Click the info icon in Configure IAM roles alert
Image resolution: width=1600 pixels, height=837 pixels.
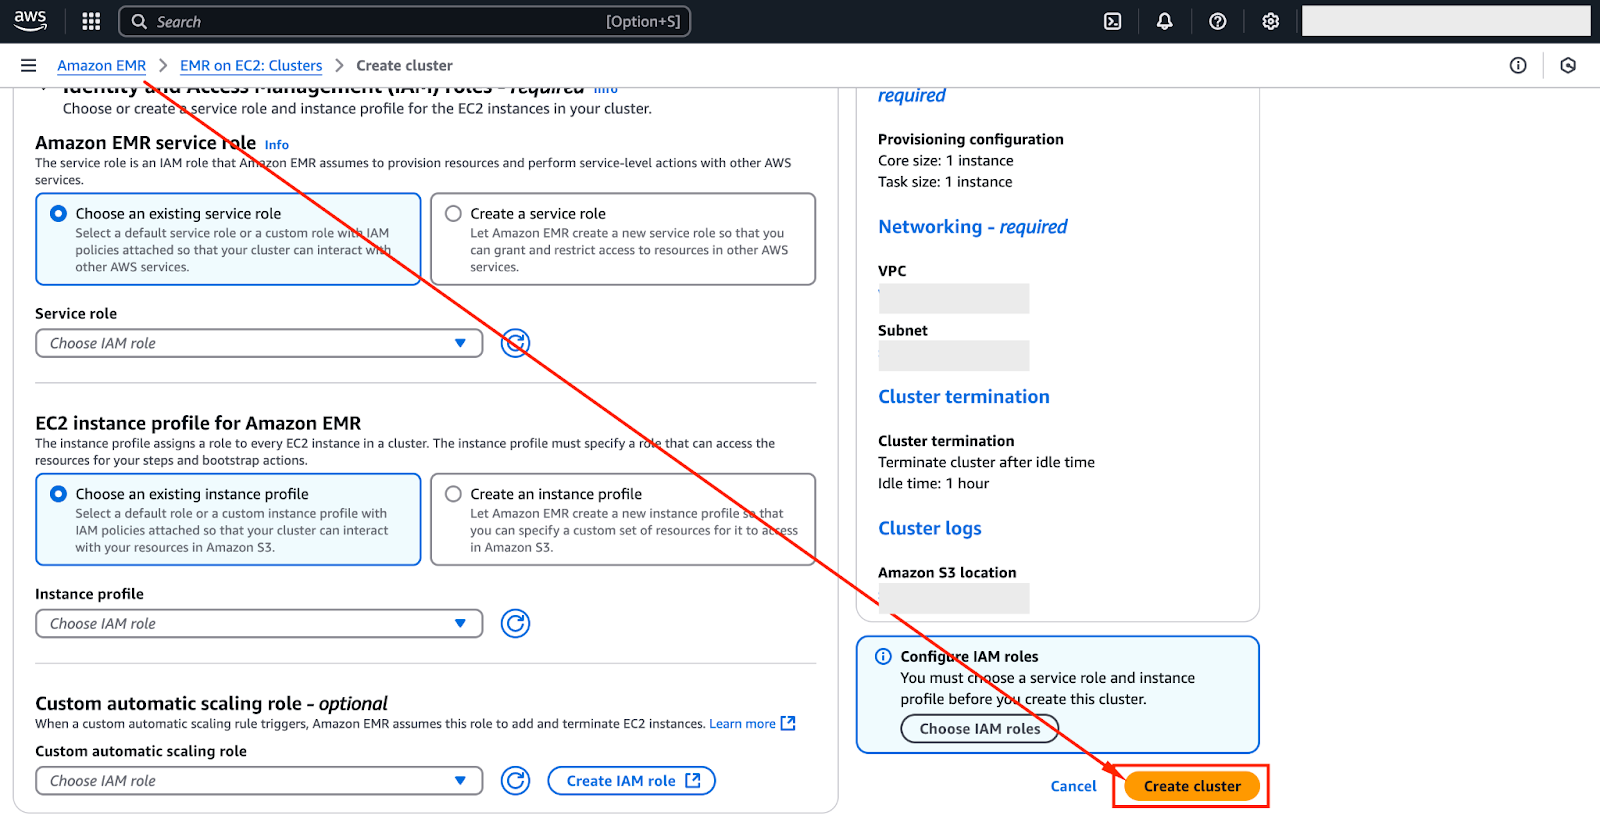(883, 657)
